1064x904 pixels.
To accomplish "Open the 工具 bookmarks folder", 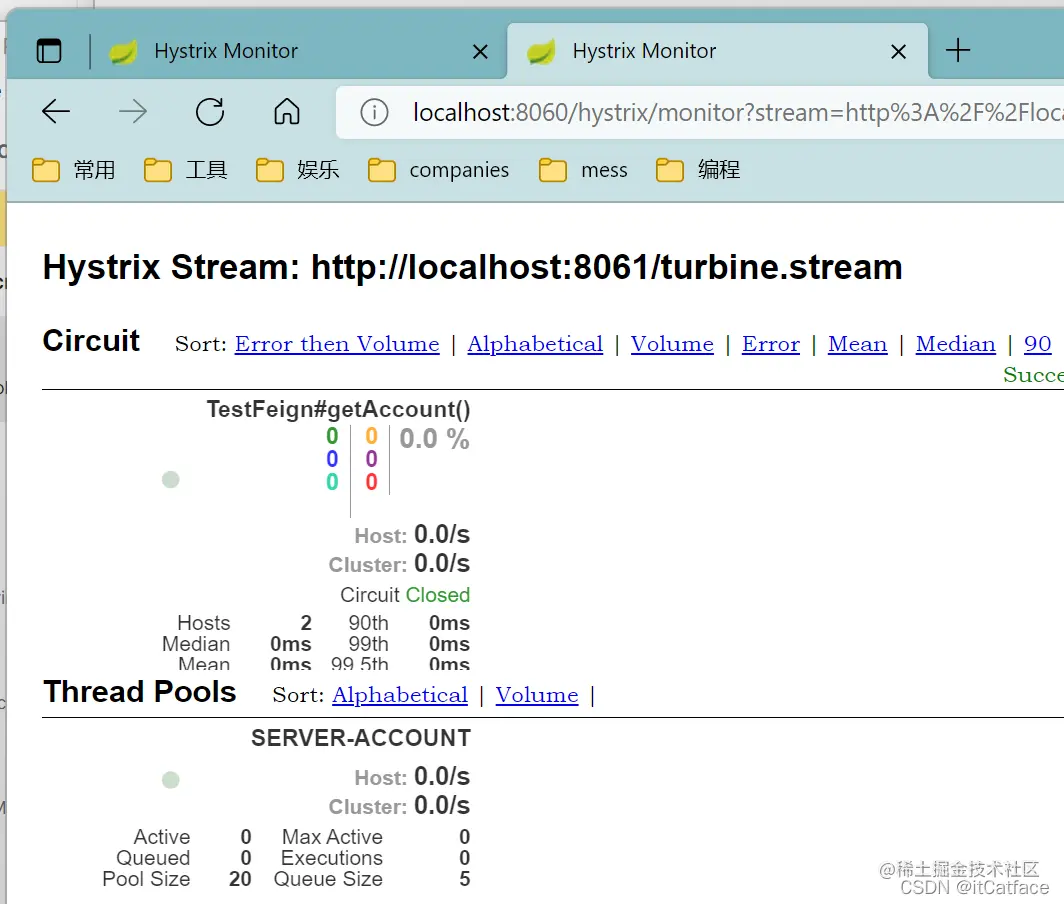I will coord(186,170).
